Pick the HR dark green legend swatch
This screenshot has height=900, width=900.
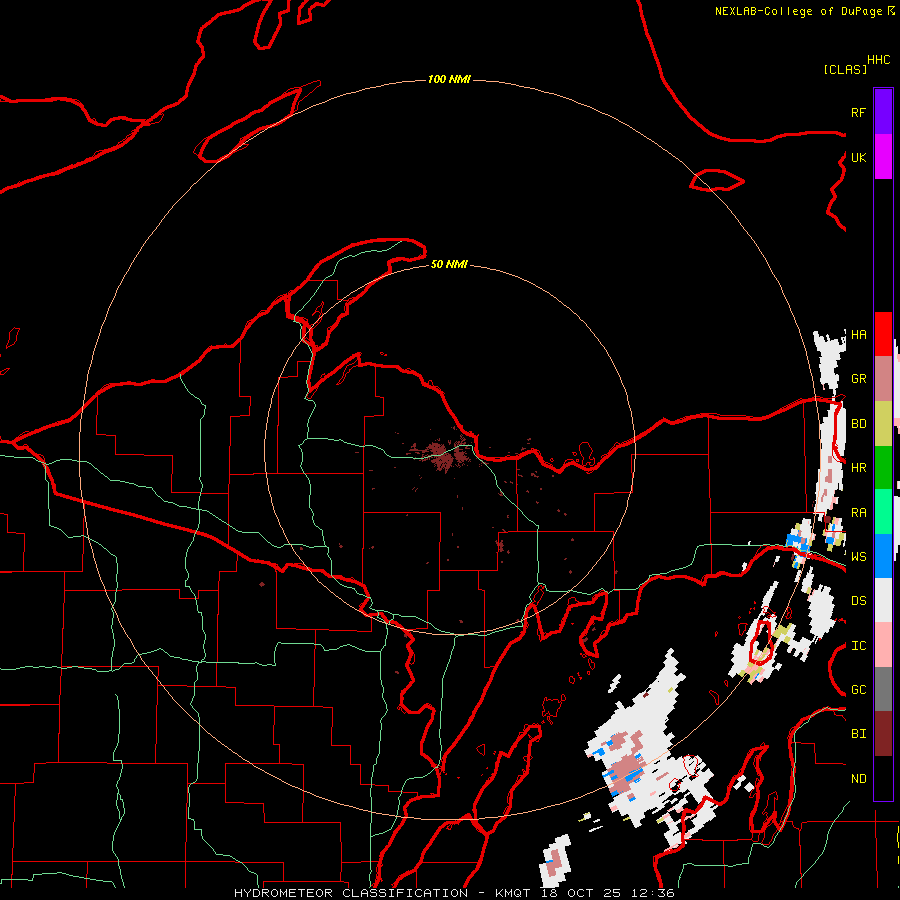[883, 468]
